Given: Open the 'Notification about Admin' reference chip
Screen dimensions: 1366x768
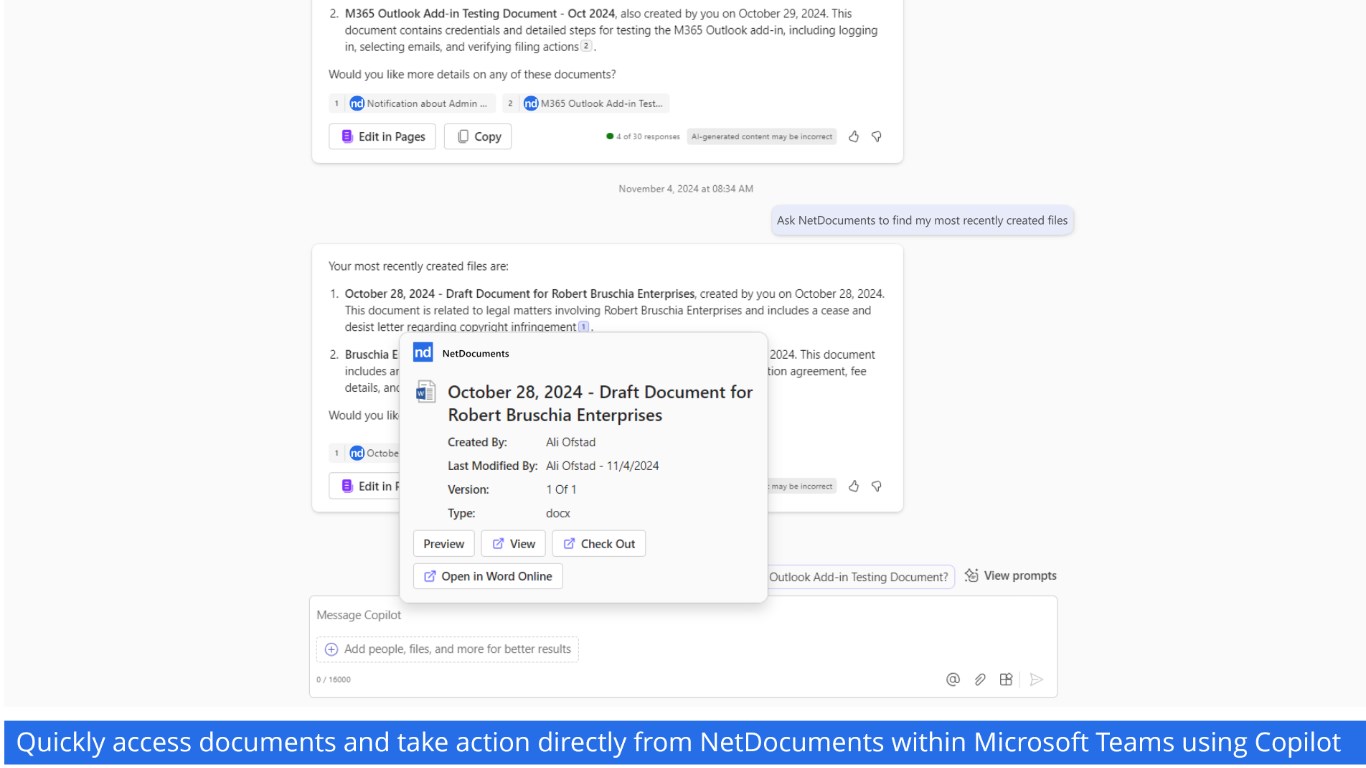Looking at the screenshot, I should [412, 103].
